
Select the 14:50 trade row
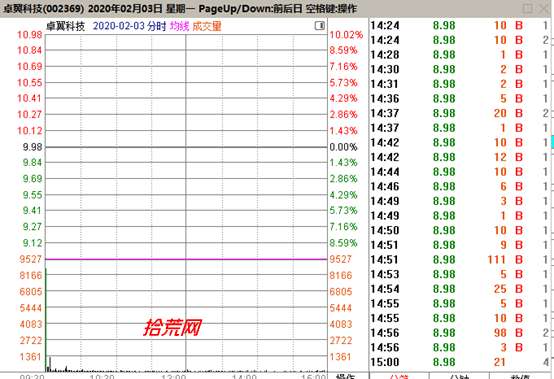[x=460, y=230]
